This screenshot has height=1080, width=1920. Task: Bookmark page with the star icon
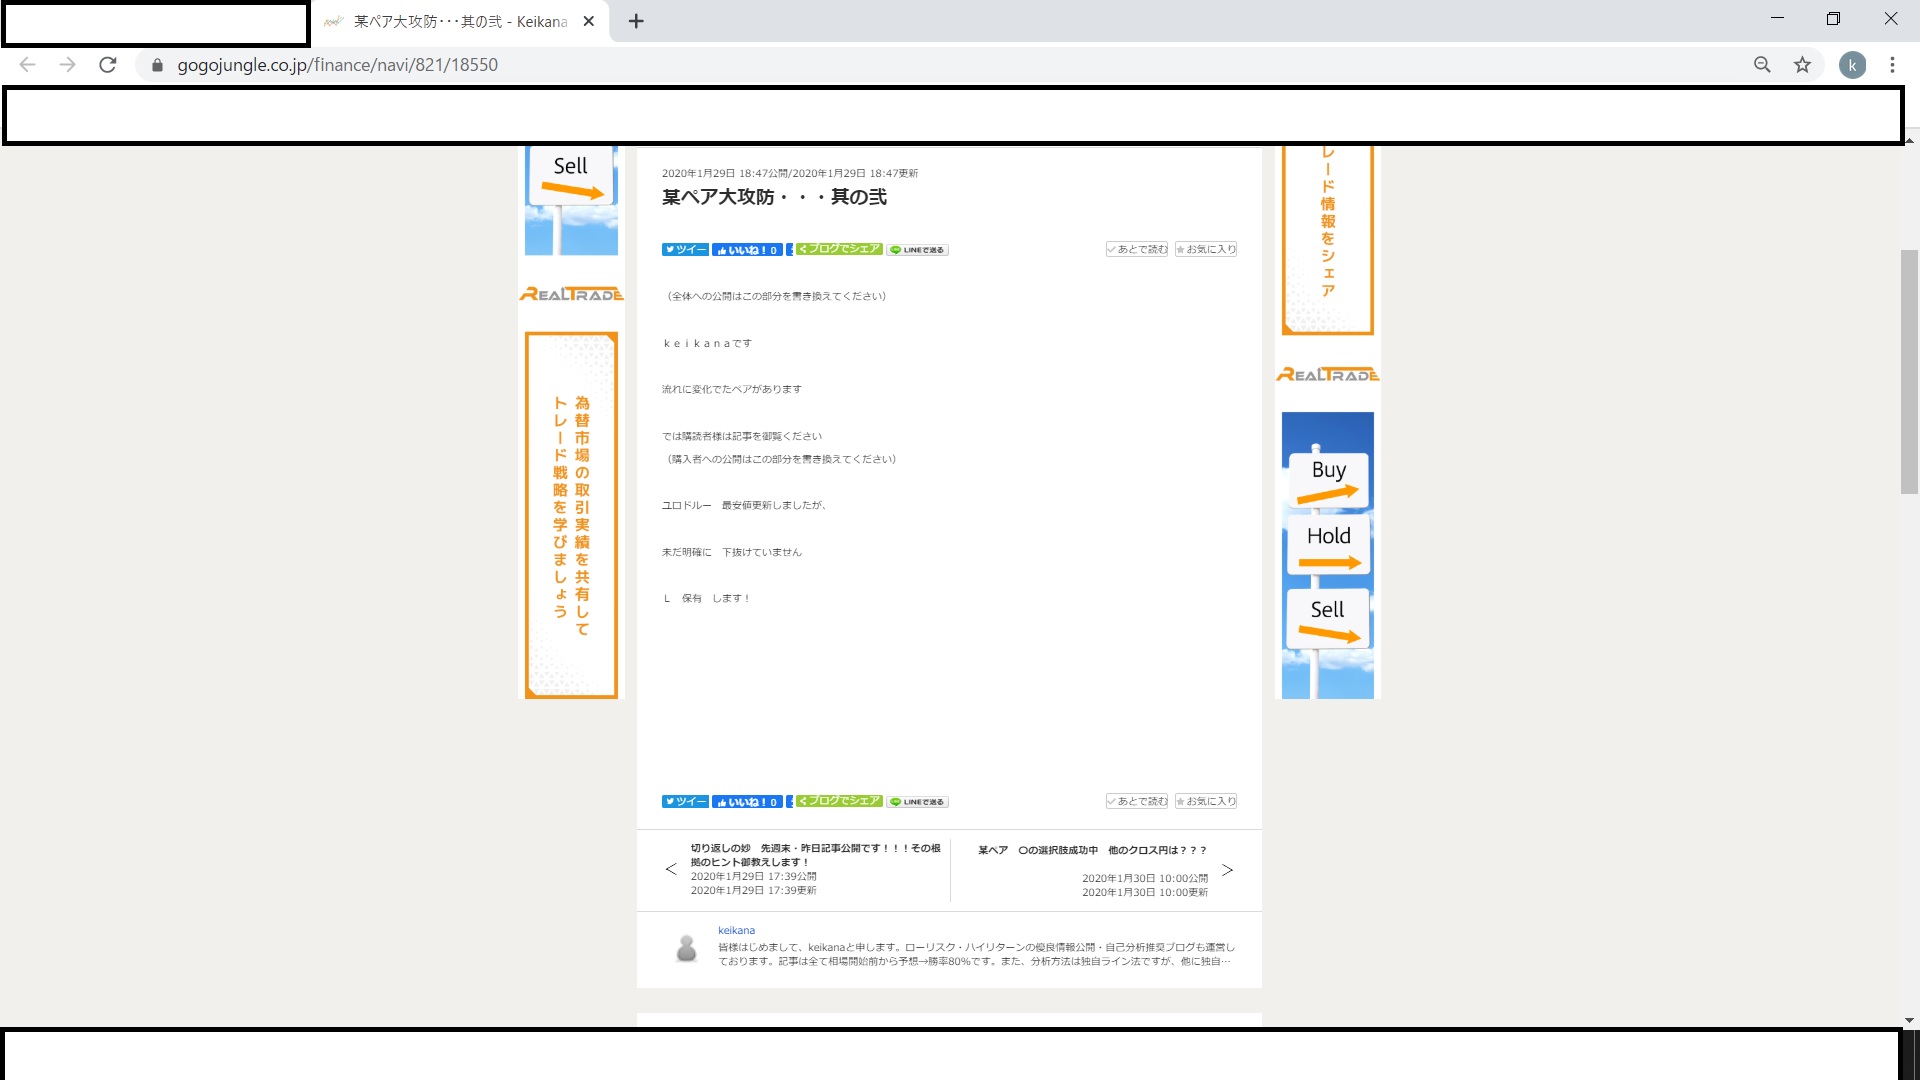click(1802, 65)
